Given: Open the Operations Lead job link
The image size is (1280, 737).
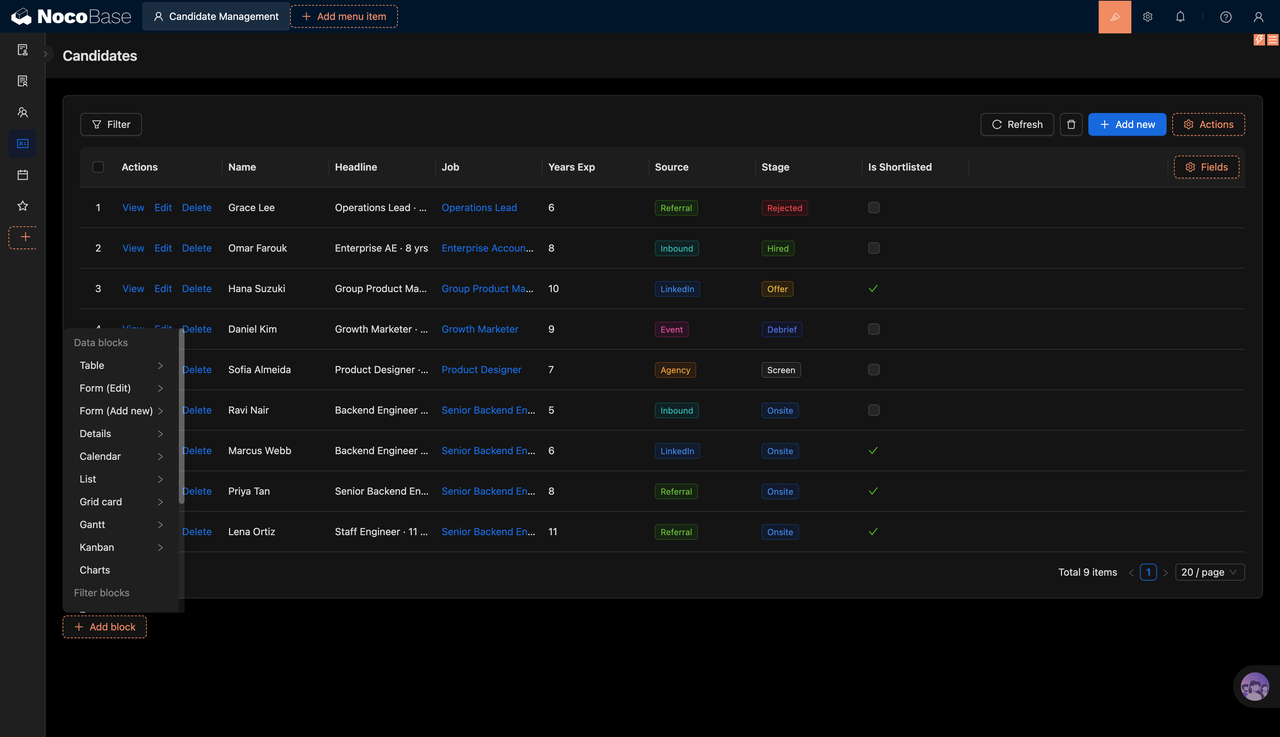Looking at the screenshot, I should [479, 208].
